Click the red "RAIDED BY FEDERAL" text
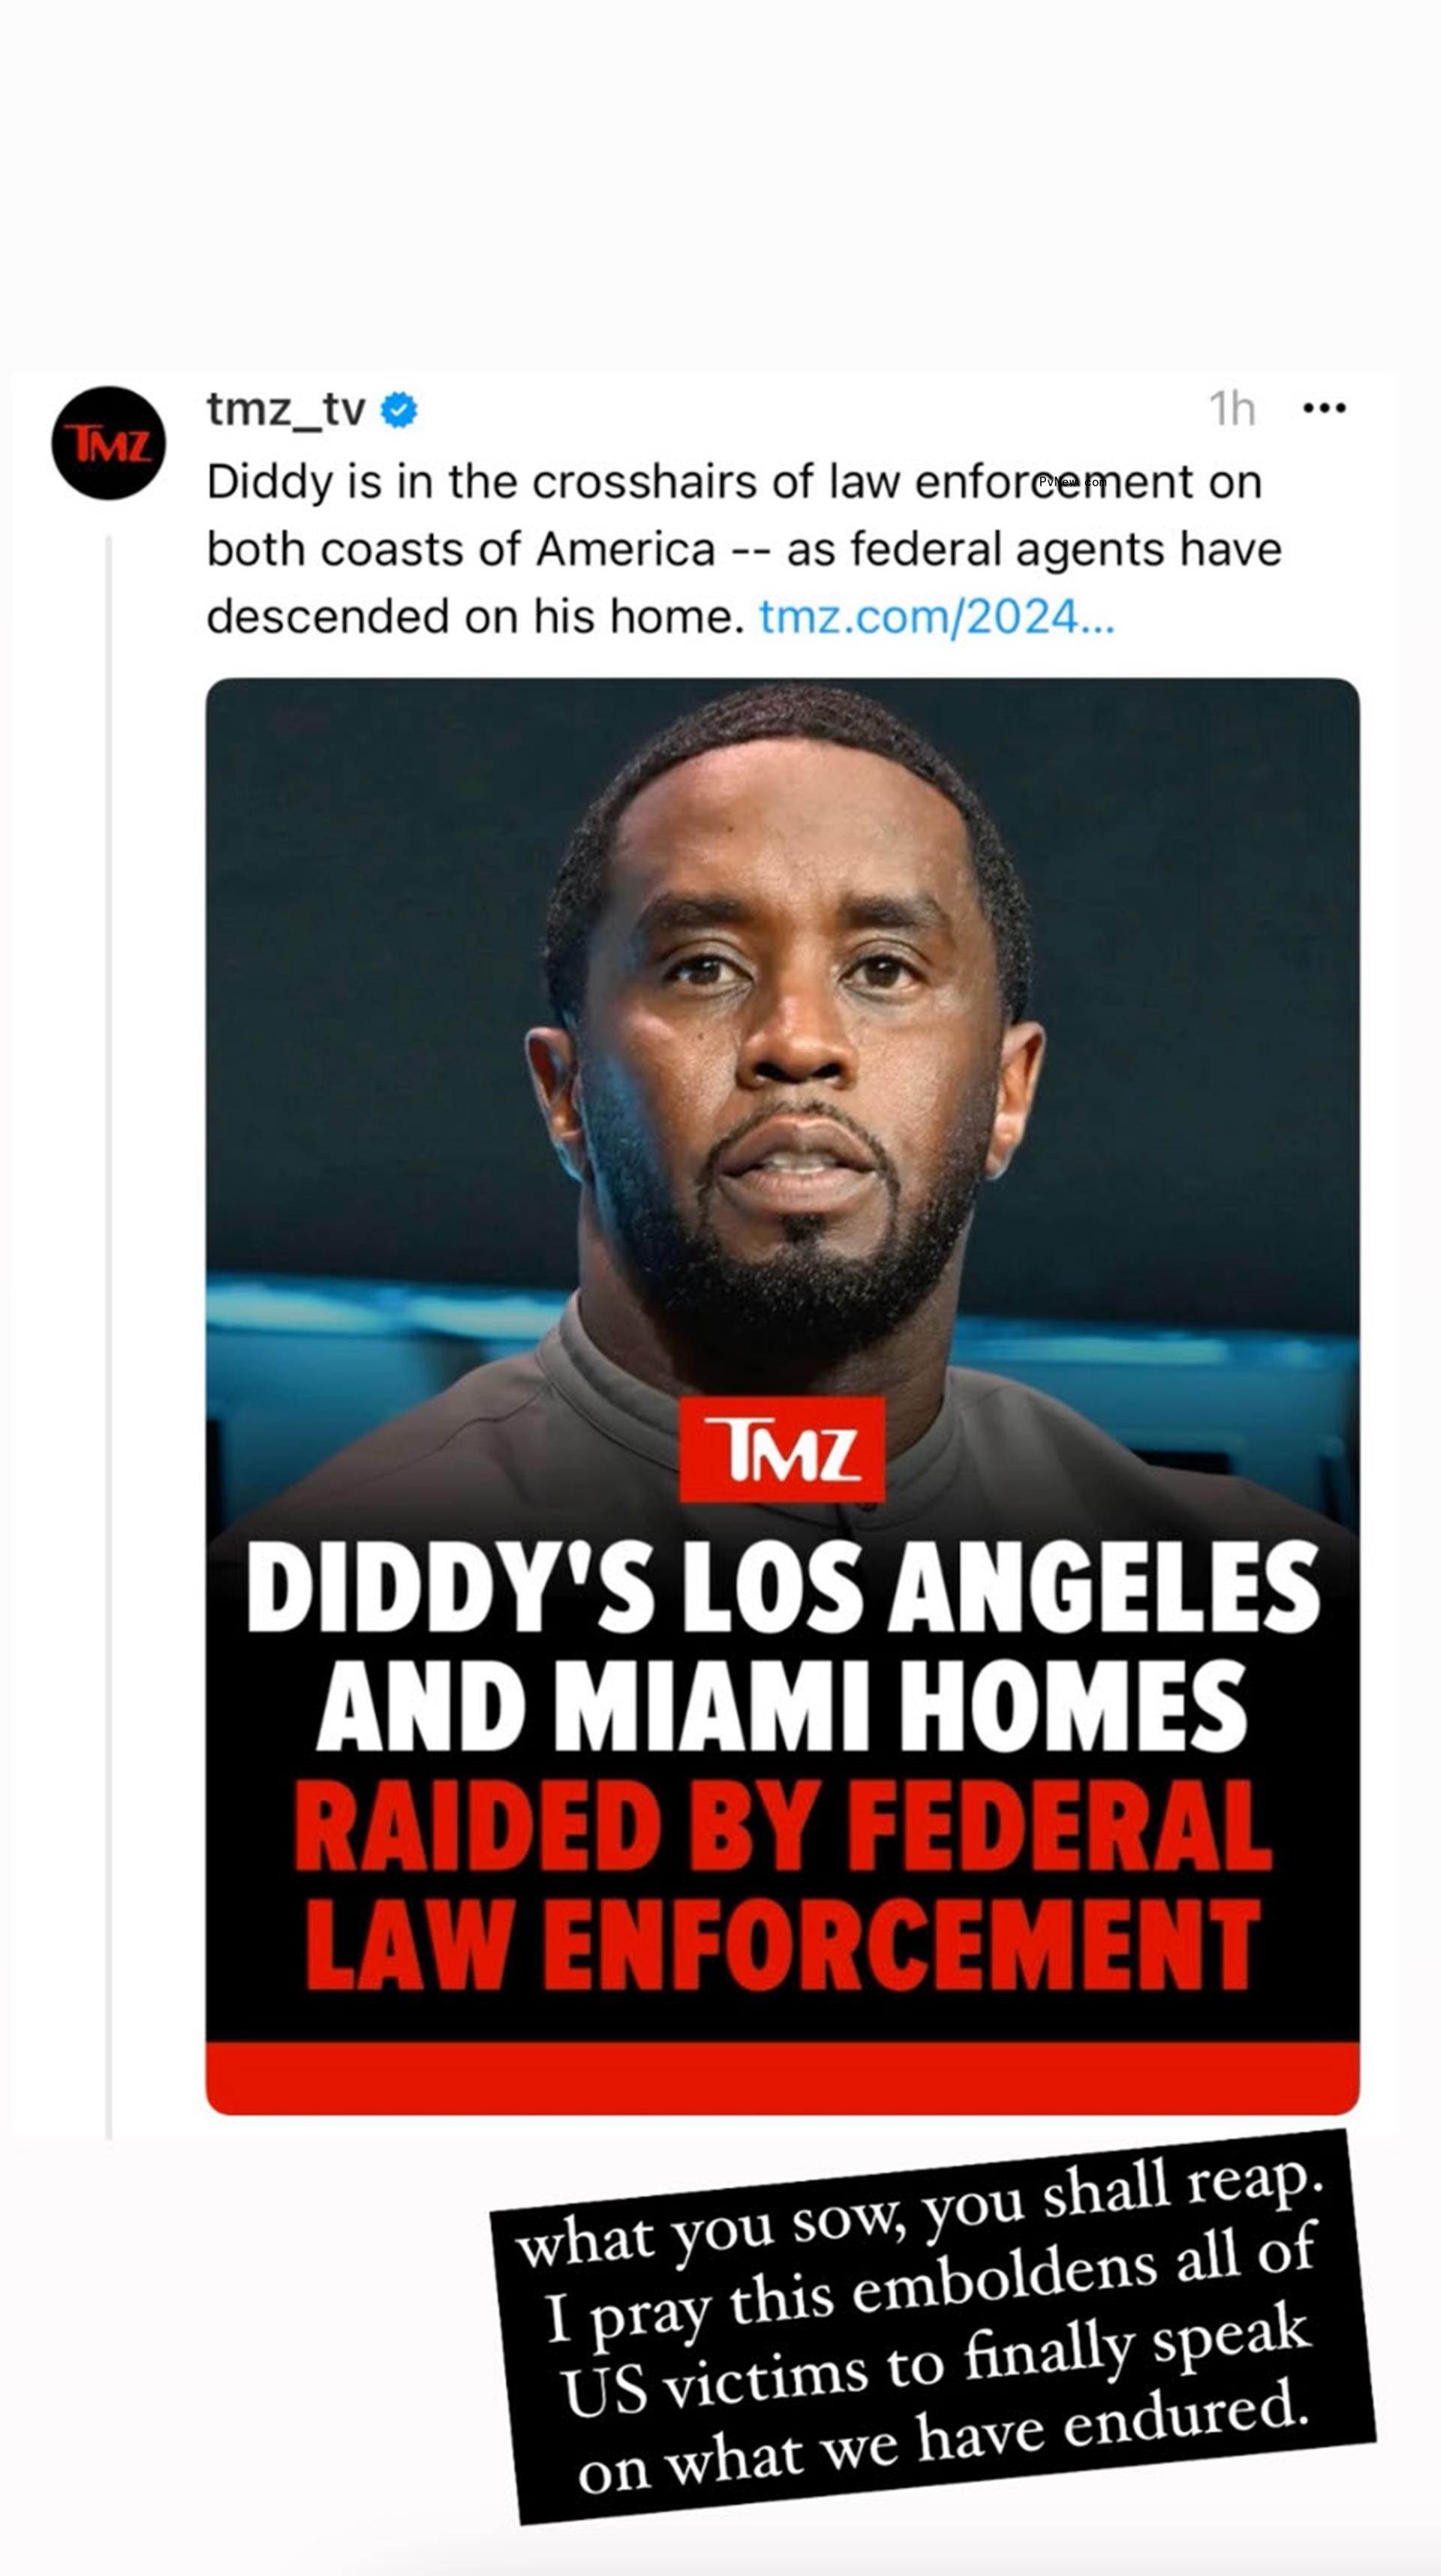 [782, 1827]
